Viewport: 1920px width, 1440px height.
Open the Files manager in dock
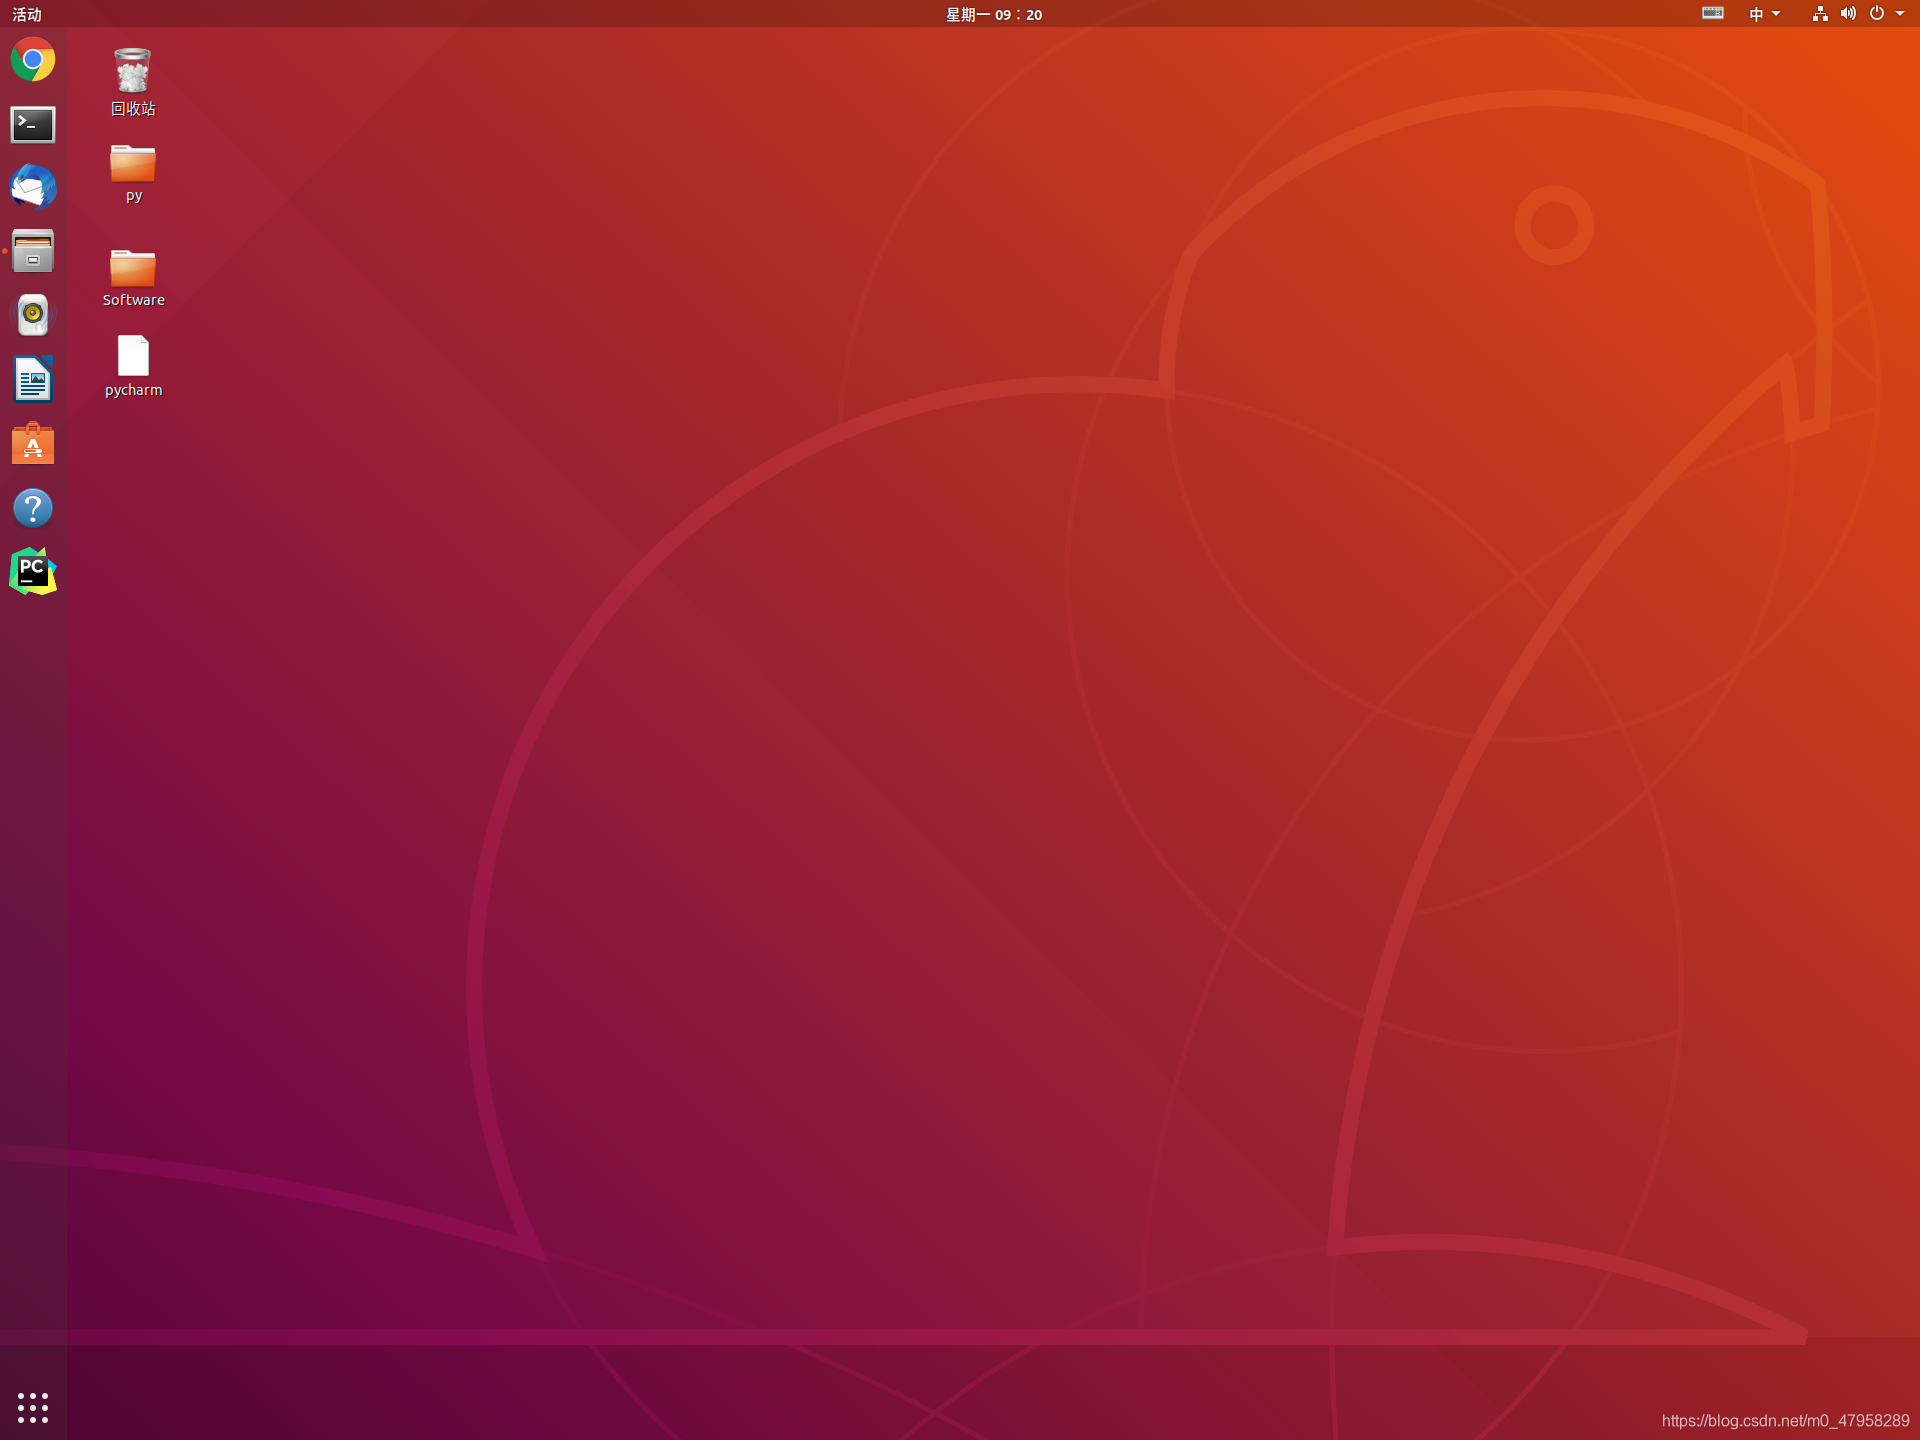(x=33, y=251)
